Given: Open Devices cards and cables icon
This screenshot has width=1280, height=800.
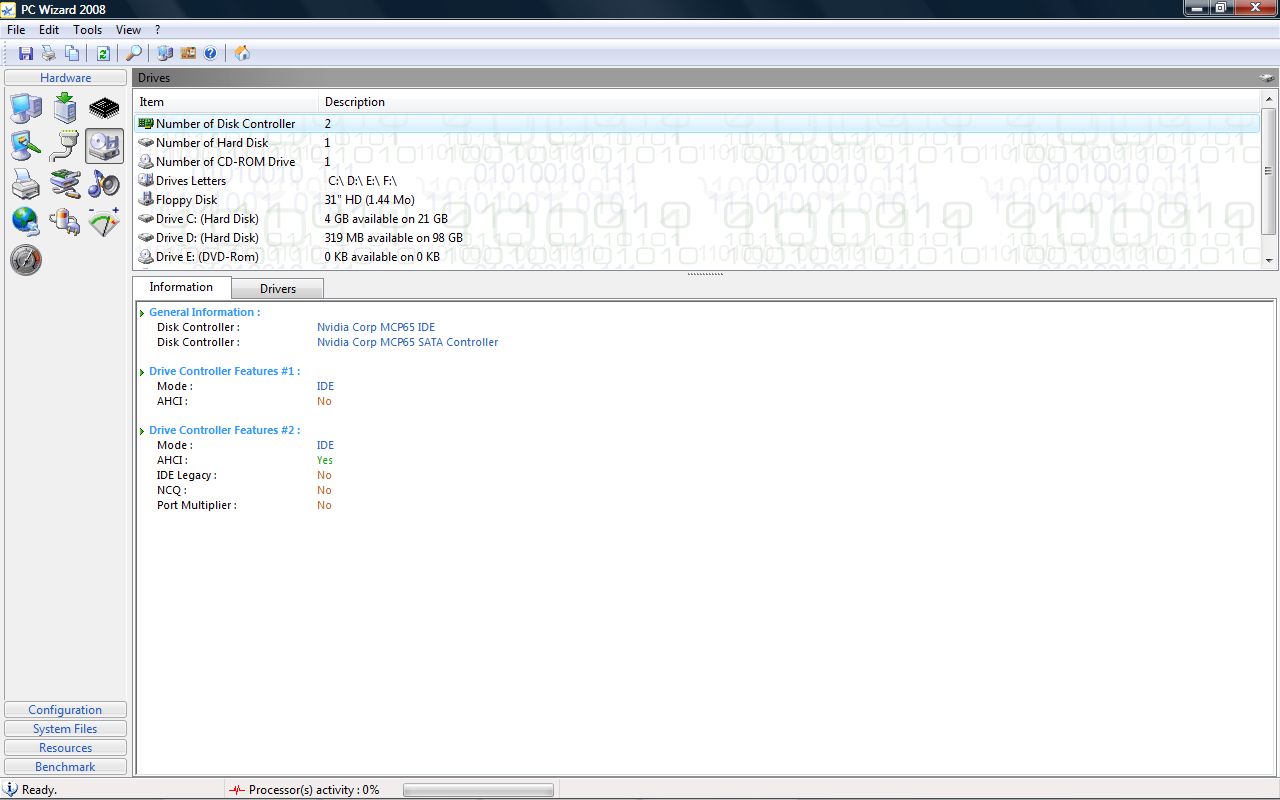Looking at the screenshot, I should tap(65, 184).
